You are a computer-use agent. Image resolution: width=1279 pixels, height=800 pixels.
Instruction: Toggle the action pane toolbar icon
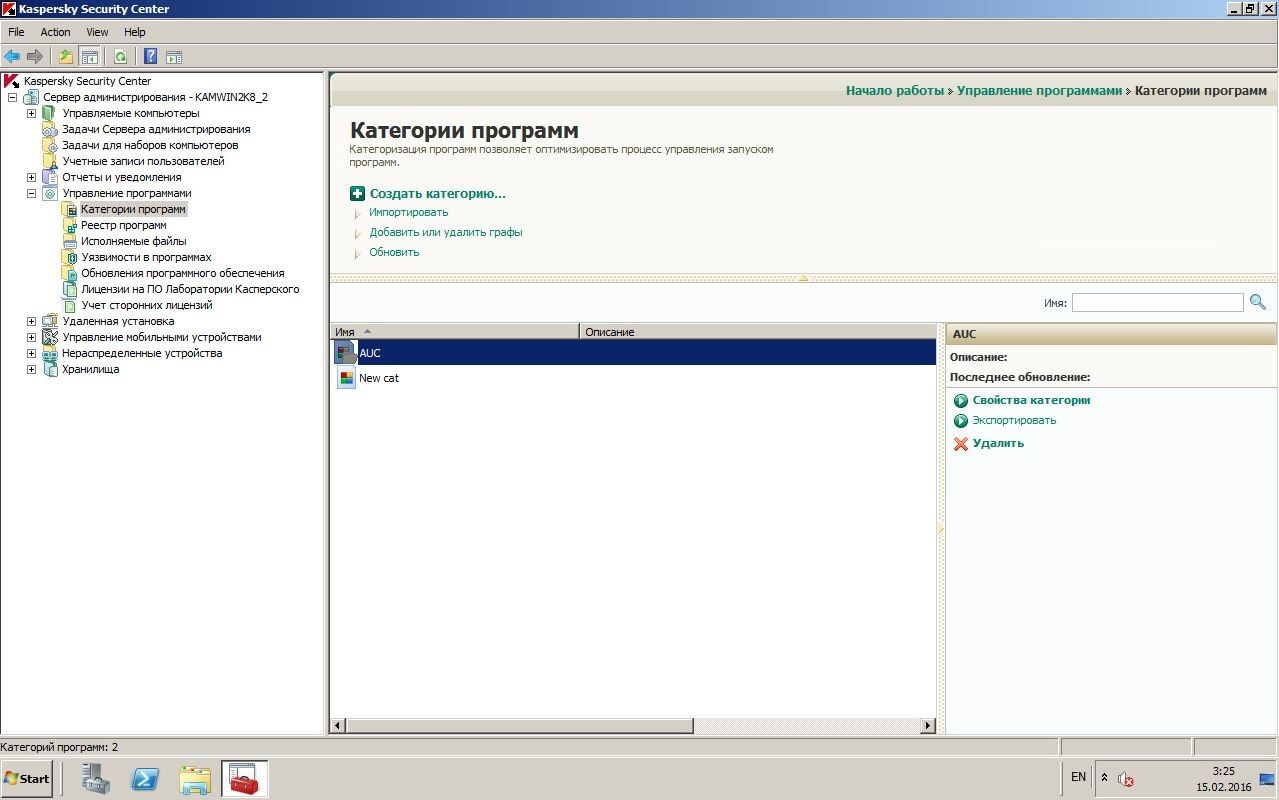[174, 57]
